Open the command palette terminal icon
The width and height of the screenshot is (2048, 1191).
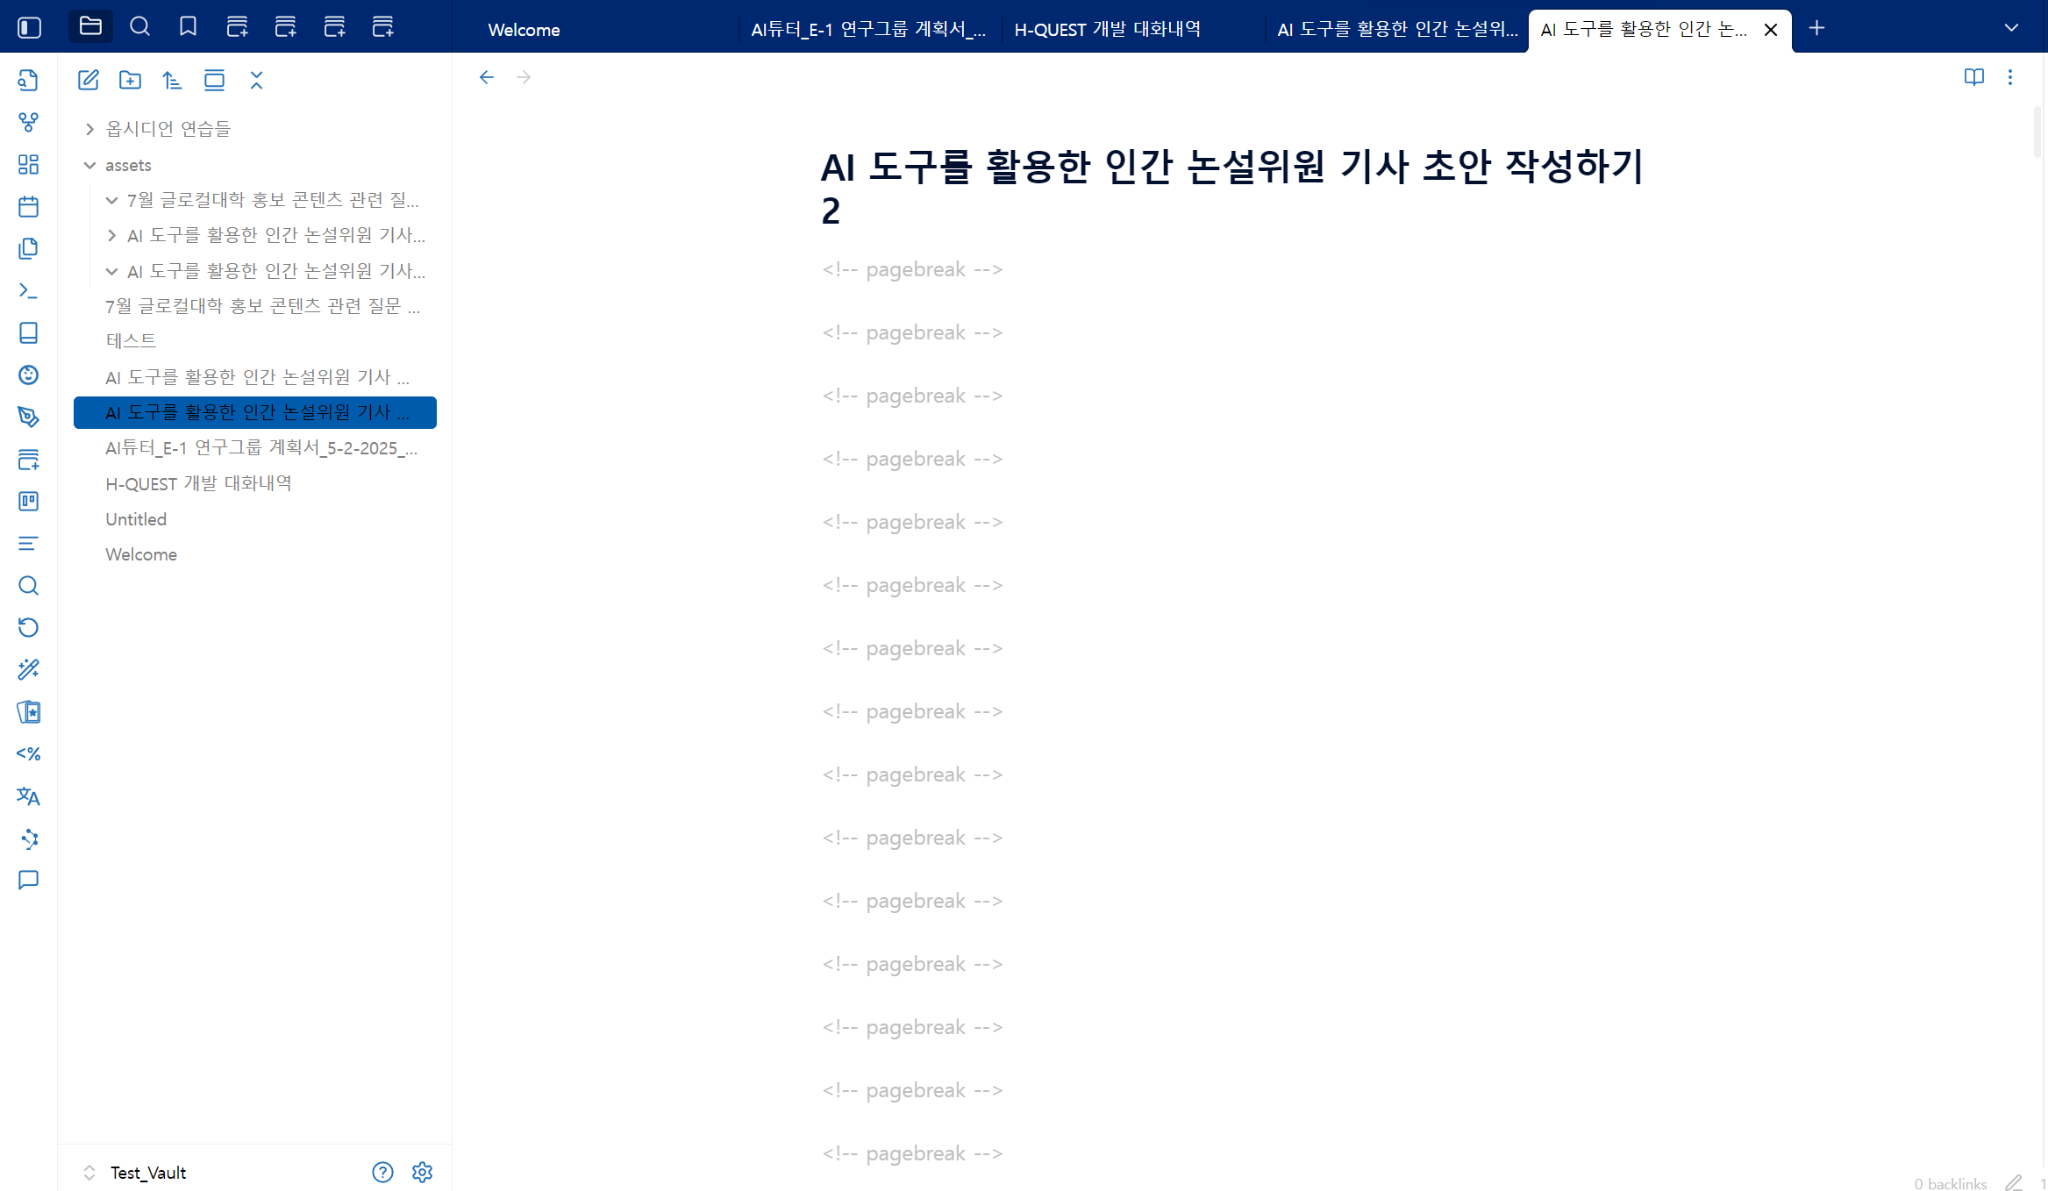tap(28, 291)
